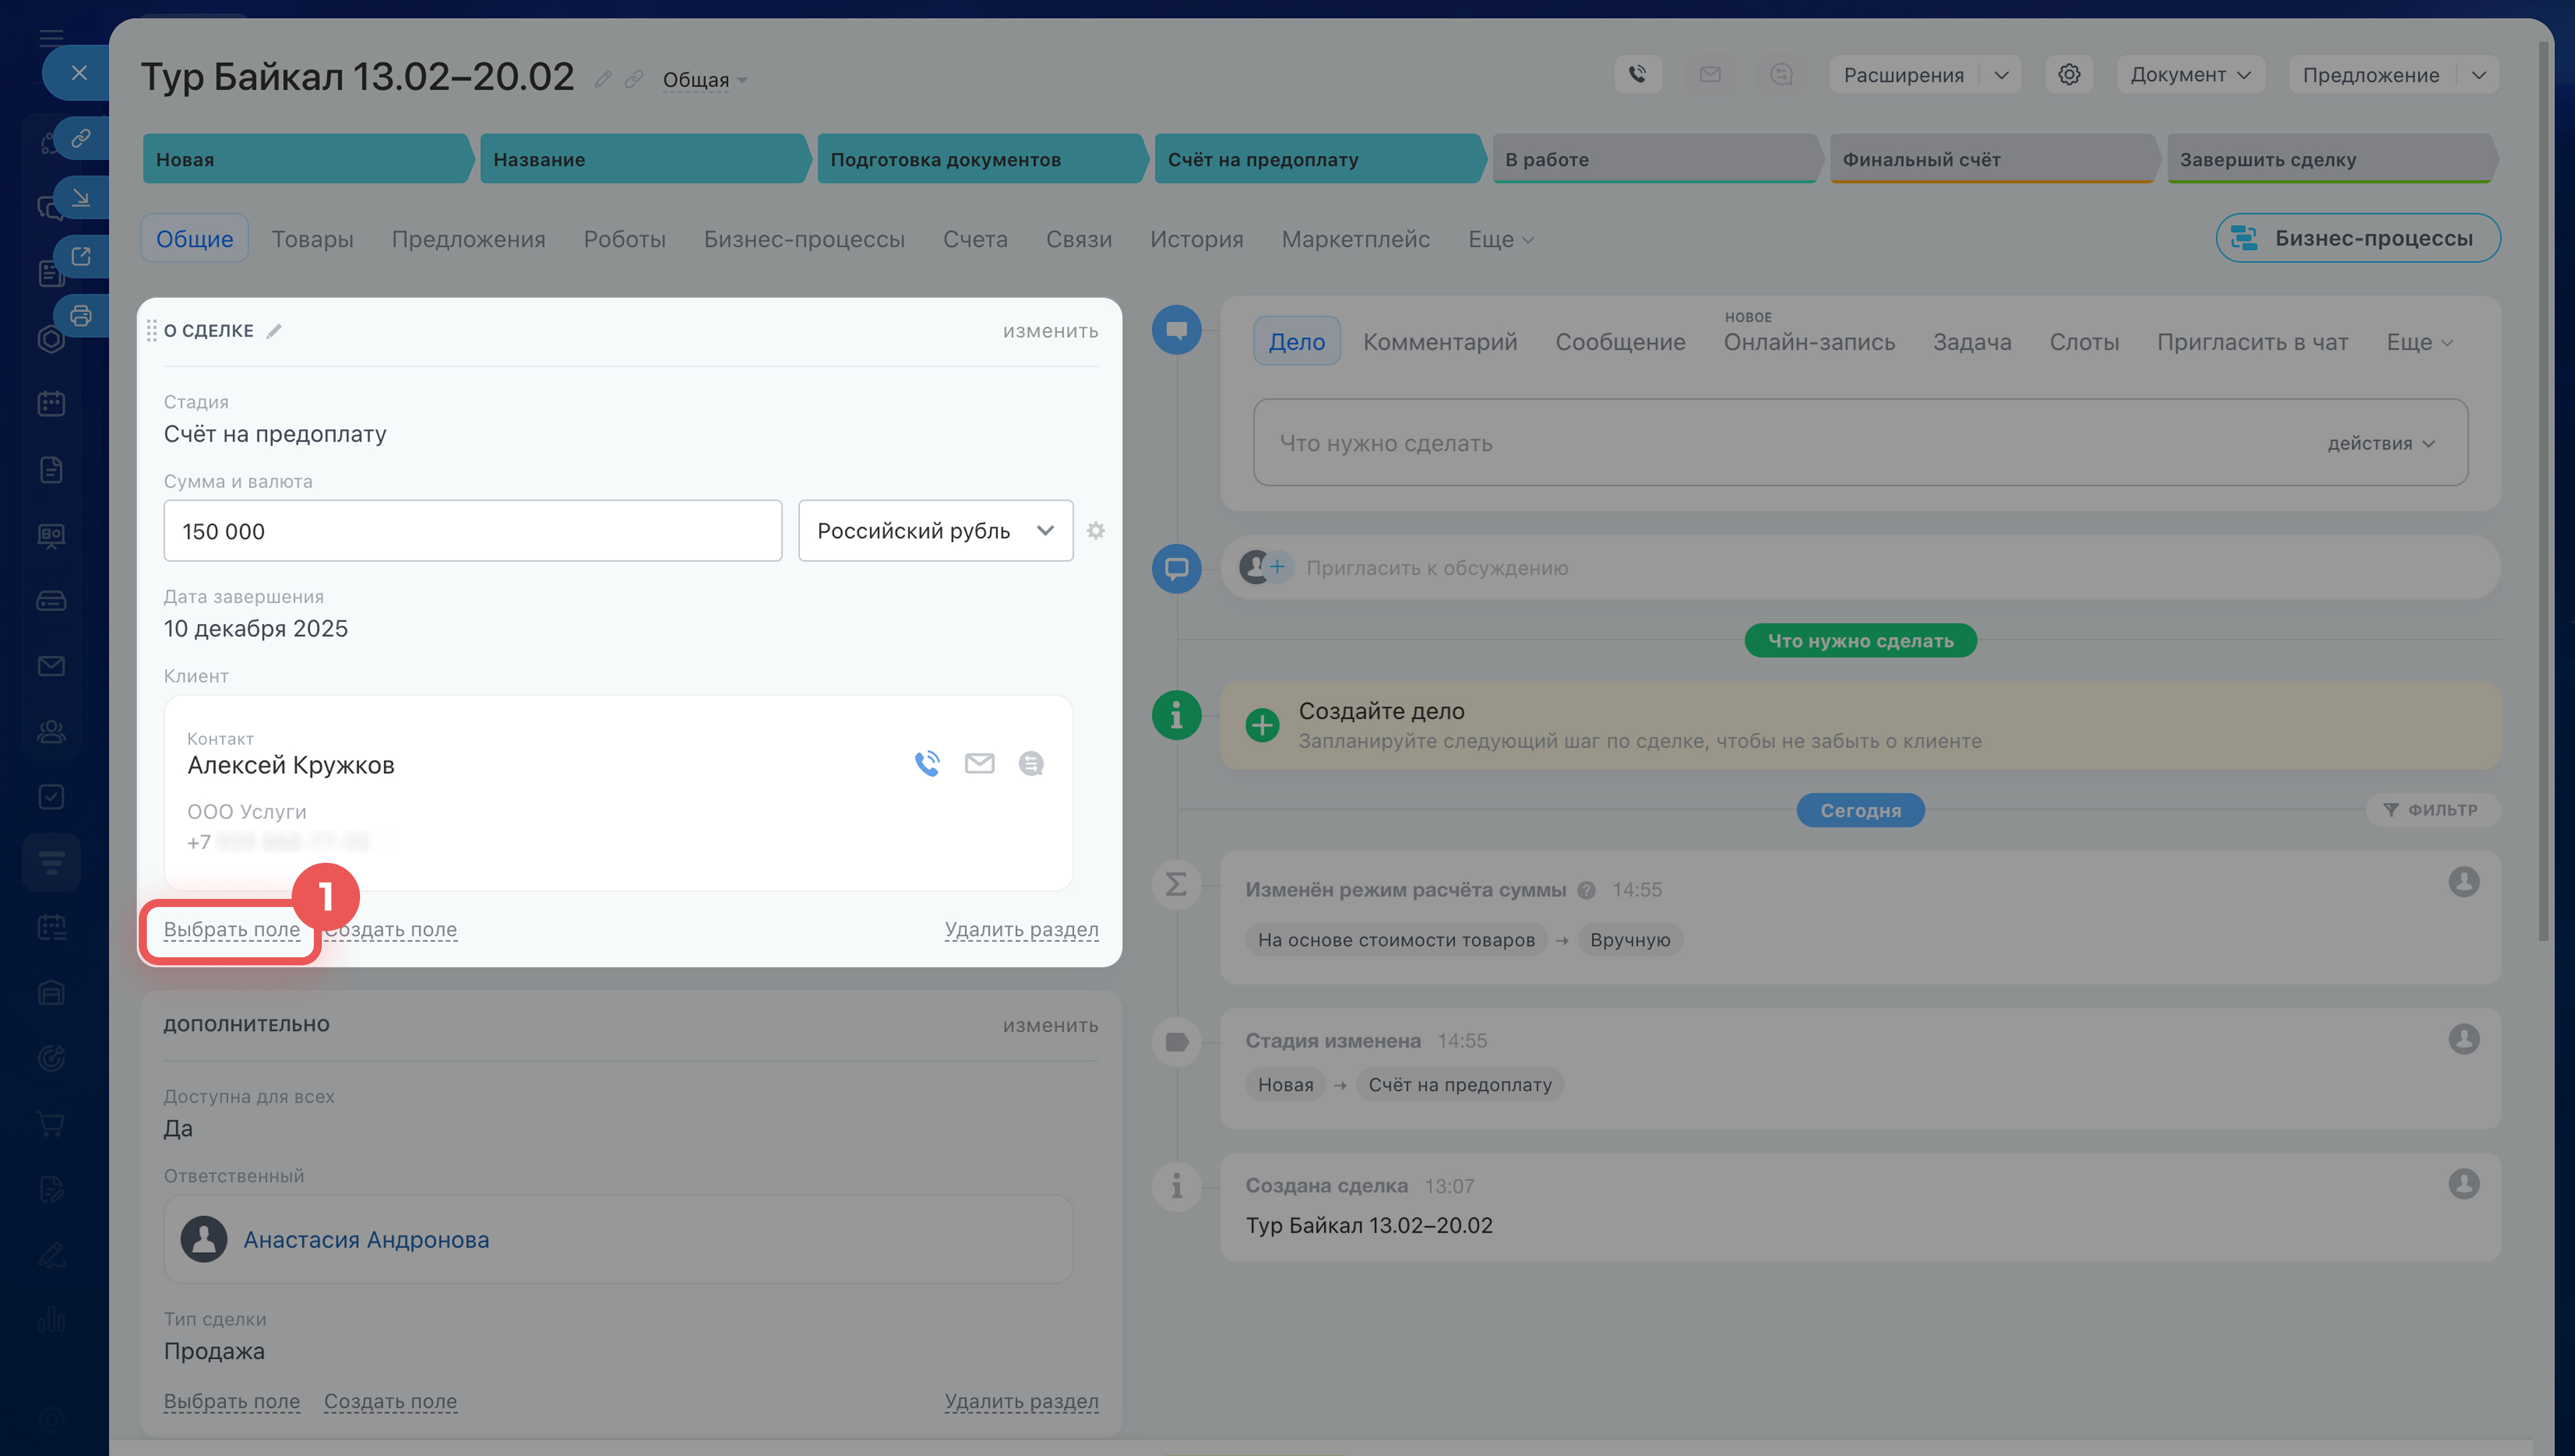The image size is (2575, 1456).
Task: Open the Документ dropdown menu
Action: click(x=2189, y=75)
